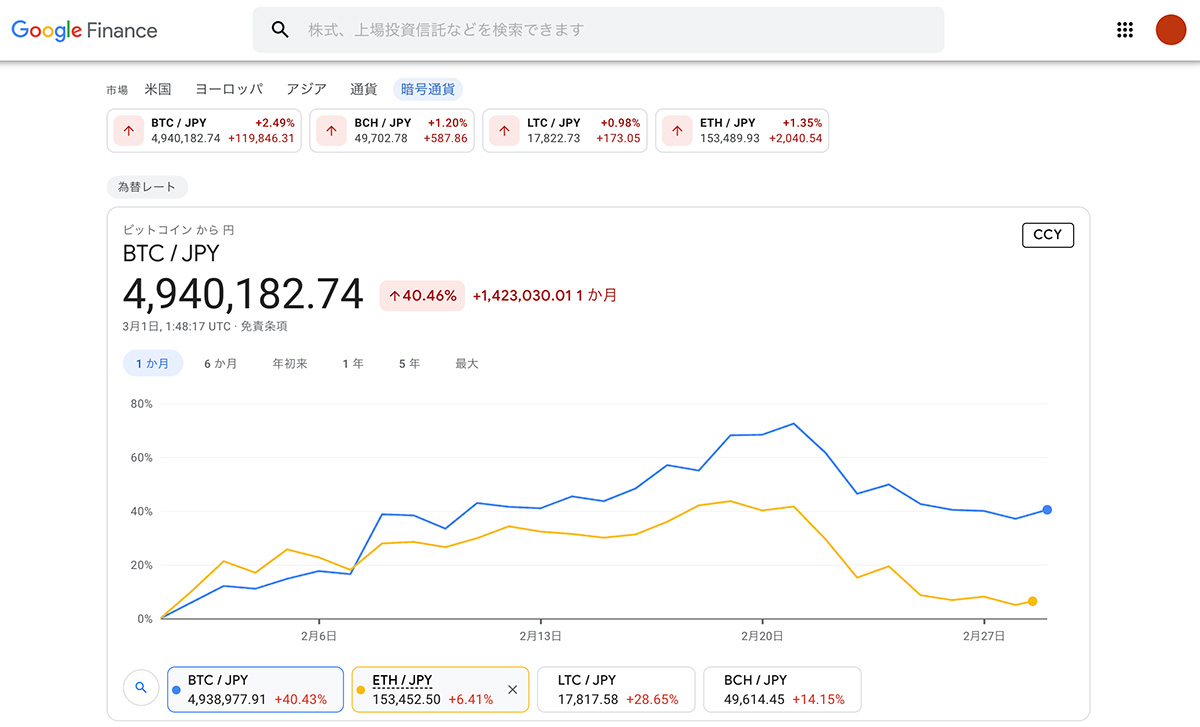The height and width of the screenshot is (727, 1200).
Task: Open the LTC / JPY ticker card
Action: tap(565, 130)
